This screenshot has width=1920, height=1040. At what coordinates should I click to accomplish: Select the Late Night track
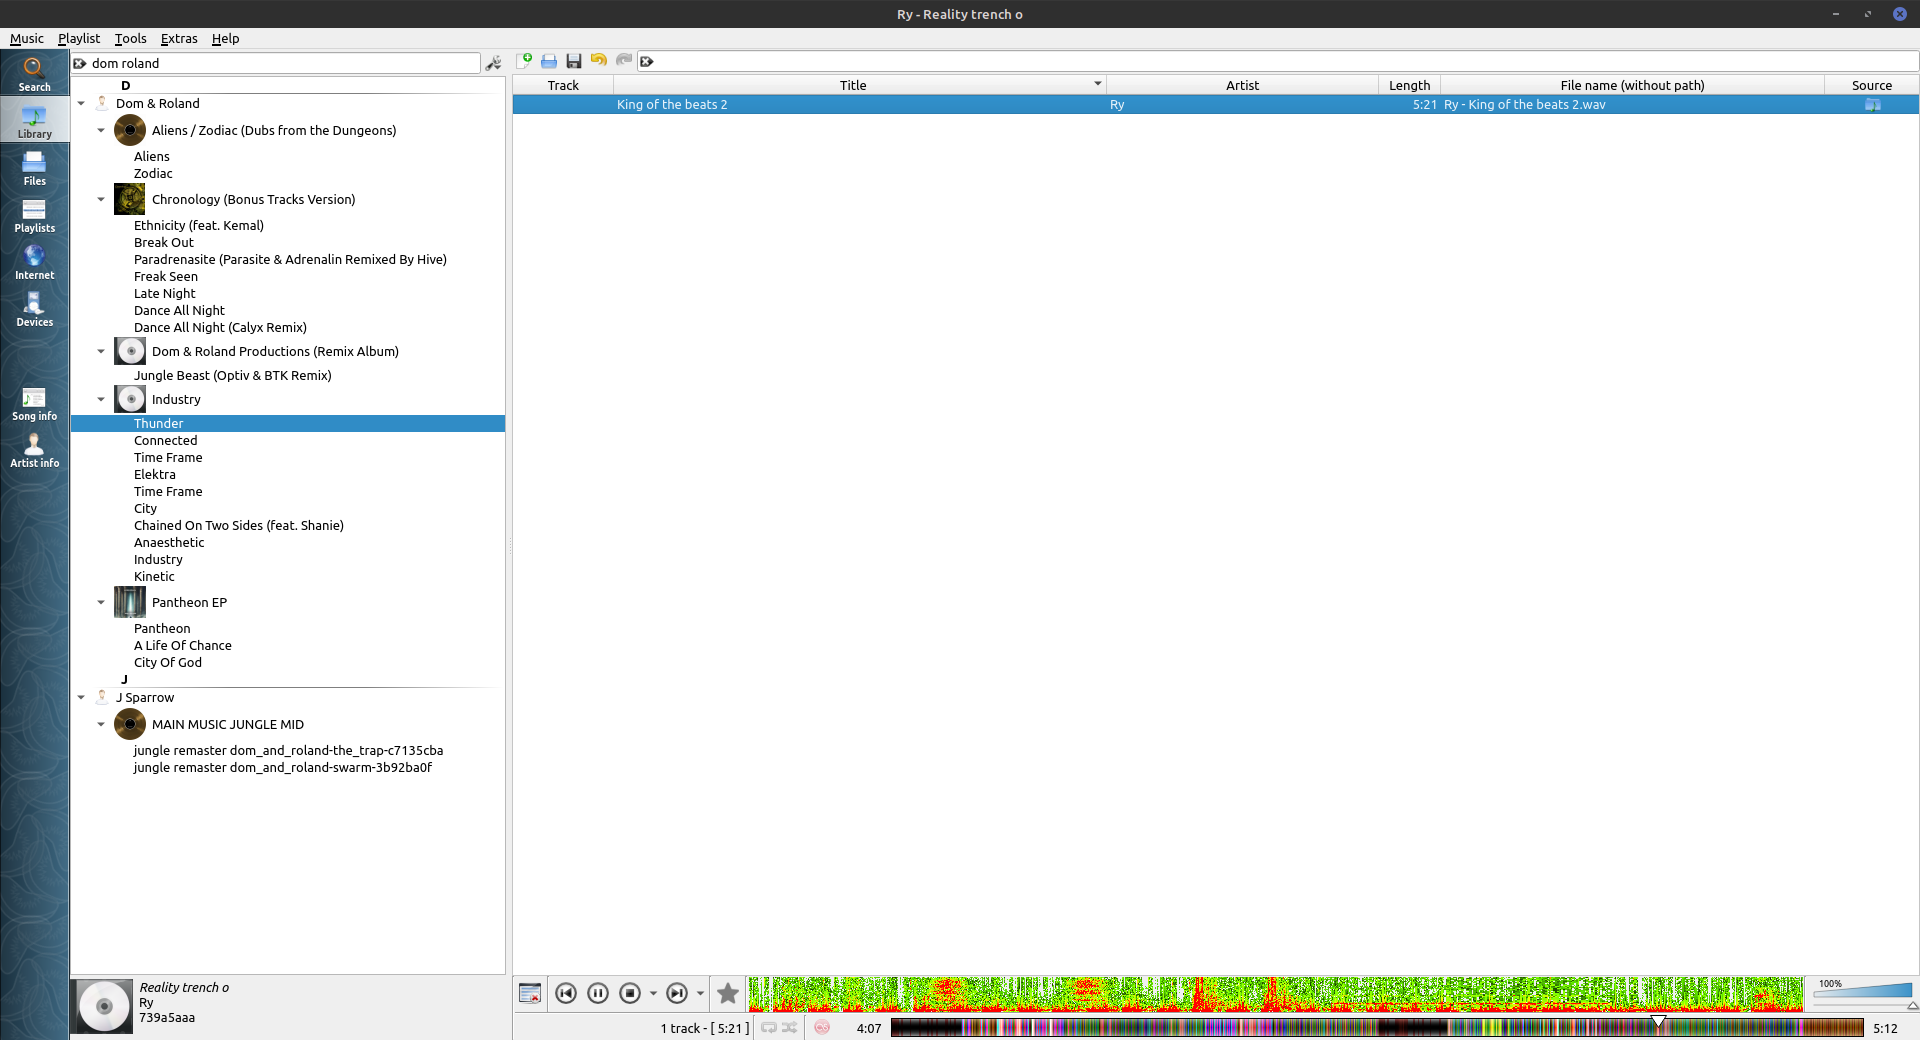[x=165, y=293]
